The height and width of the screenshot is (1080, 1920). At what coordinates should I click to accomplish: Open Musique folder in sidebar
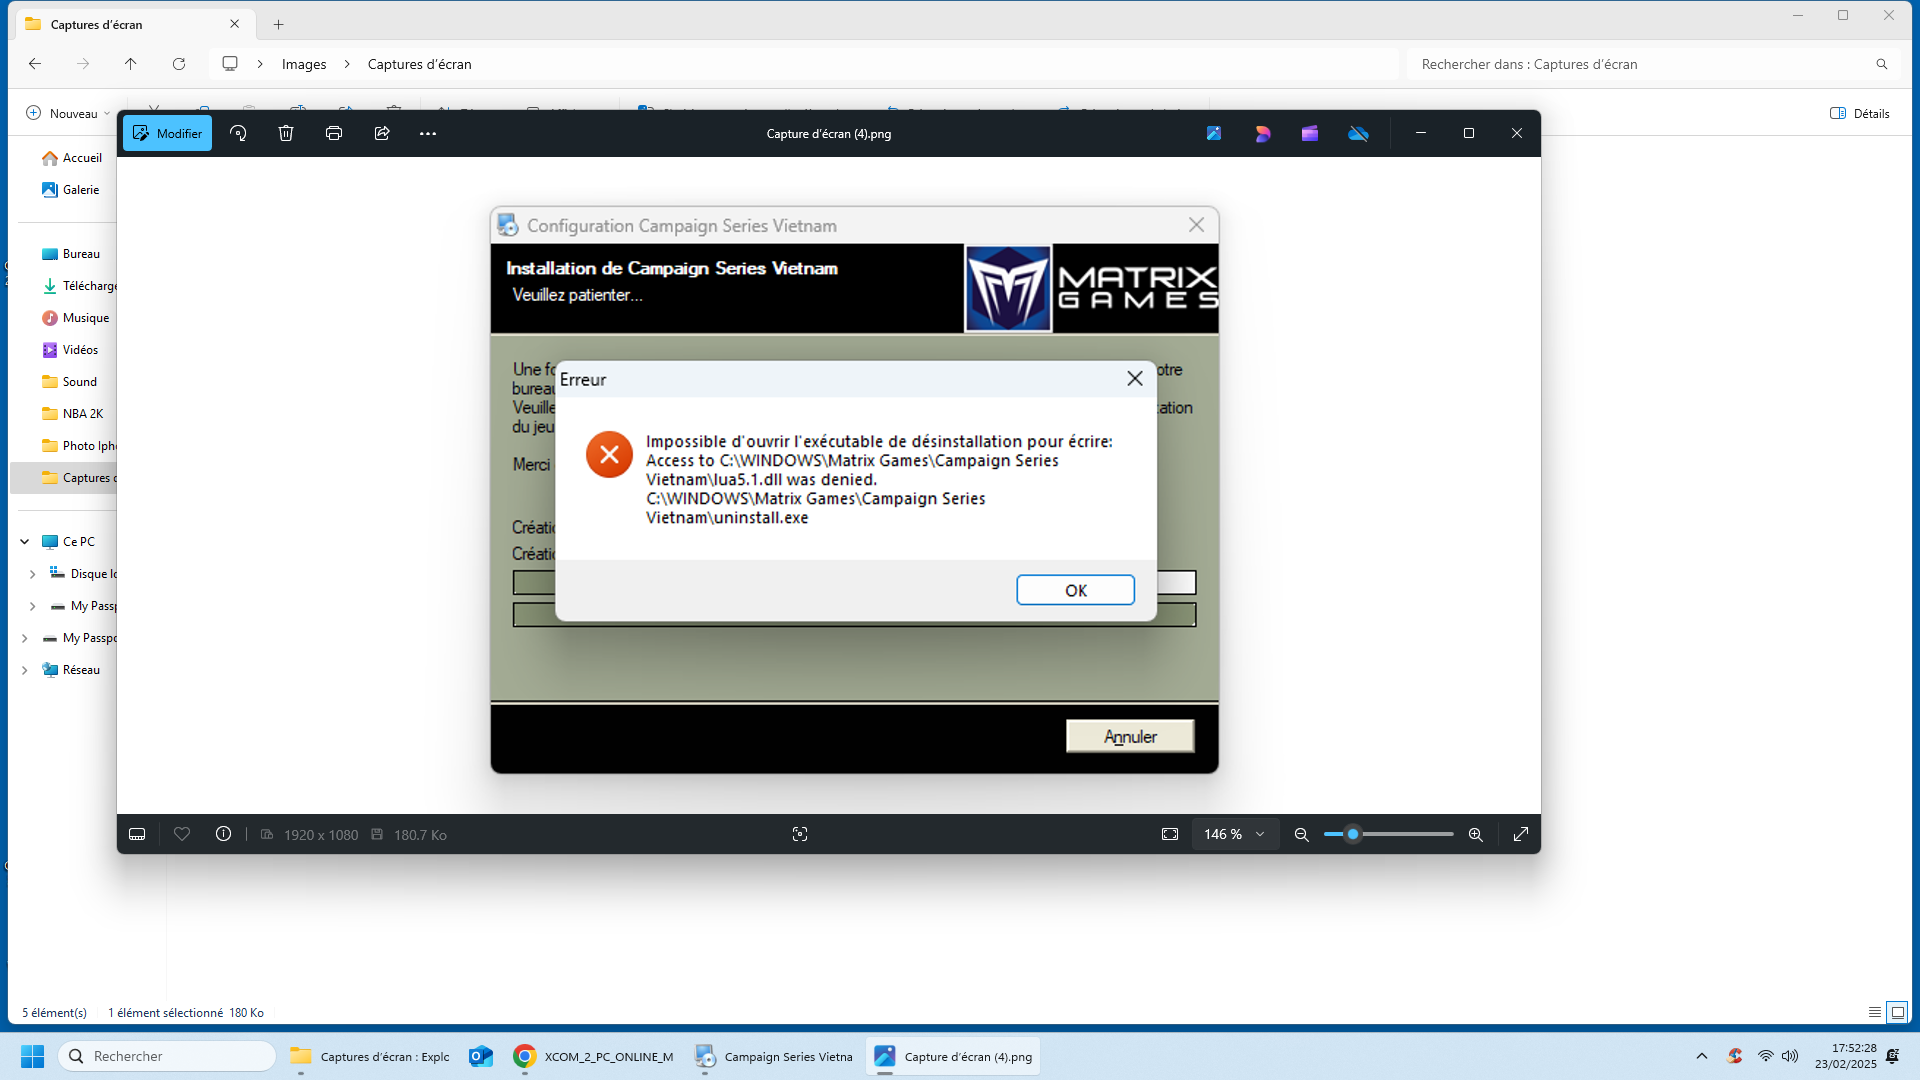coord(75,318)
